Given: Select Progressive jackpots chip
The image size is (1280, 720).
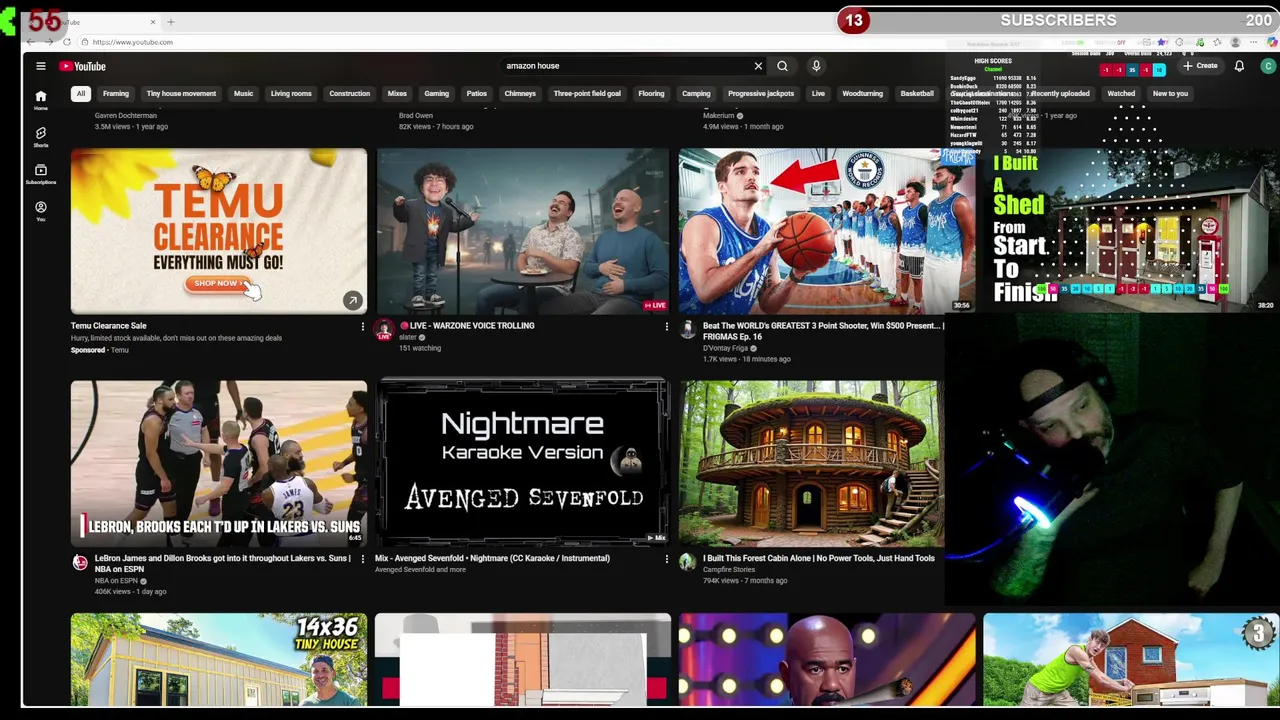Looking at the screenshot, I should coord(761,93).
